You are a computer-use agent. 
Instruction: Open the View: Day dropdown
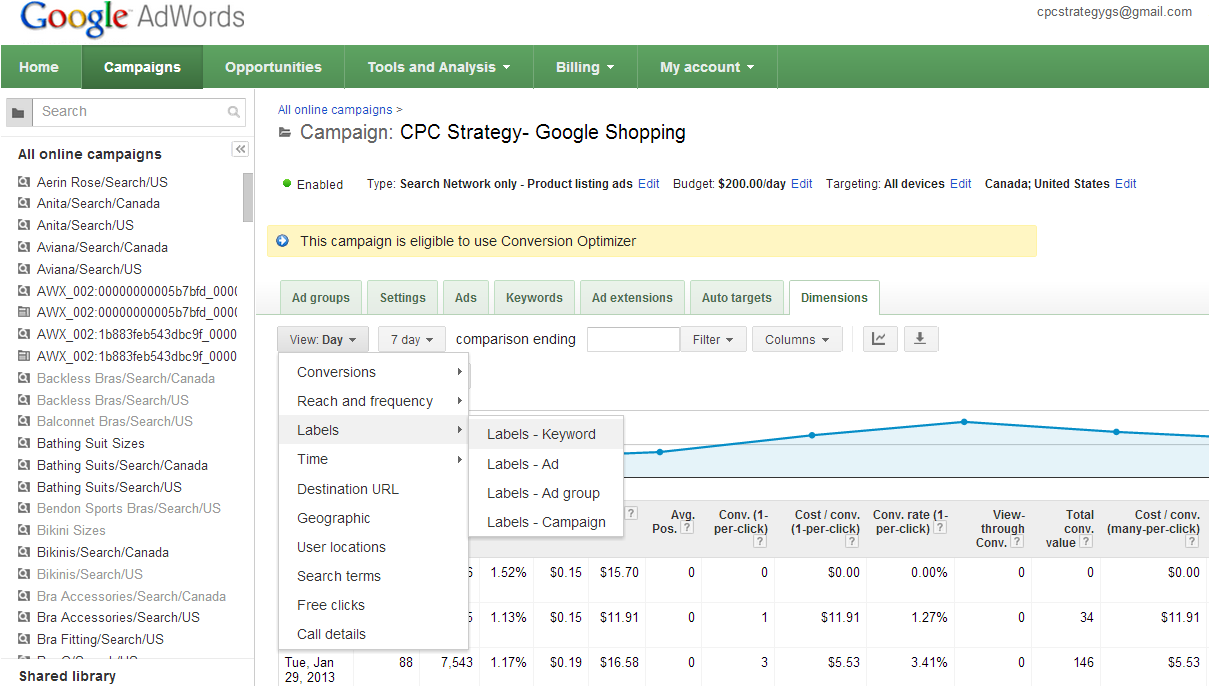(x=323, y=340)
